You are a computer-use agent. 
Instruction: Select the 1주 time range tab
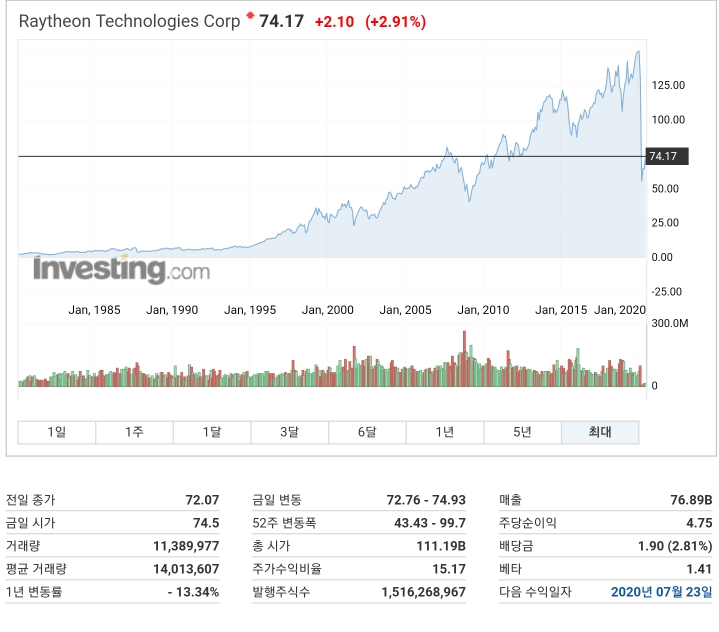pyautogui.click(x=134, y=432)
